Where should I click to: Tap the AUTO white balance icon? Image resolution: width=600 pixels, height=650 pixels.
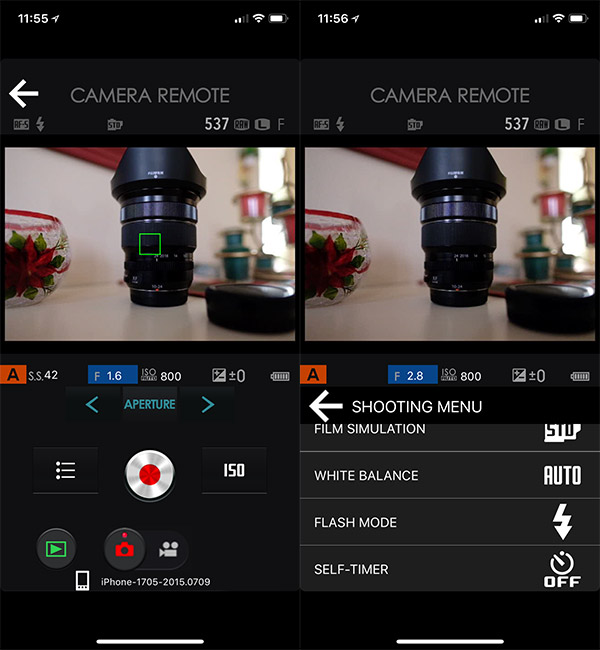pyautogui.click(x=561, y=475)
